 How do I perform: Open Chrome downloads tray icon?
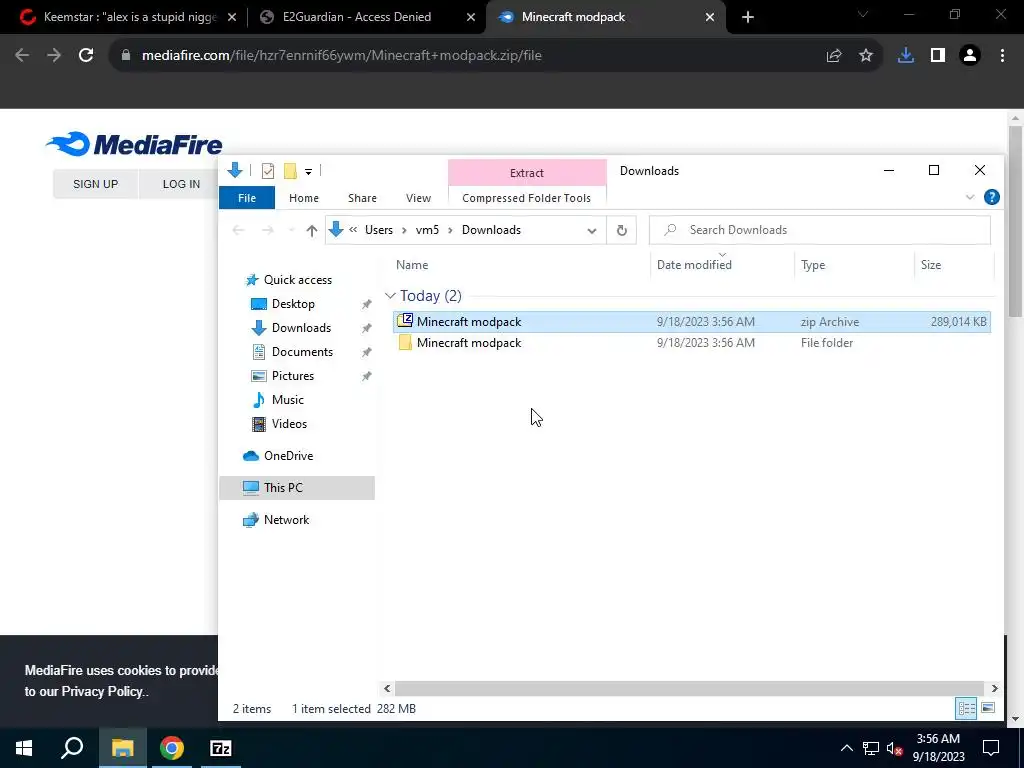click(x=906, y=56)
